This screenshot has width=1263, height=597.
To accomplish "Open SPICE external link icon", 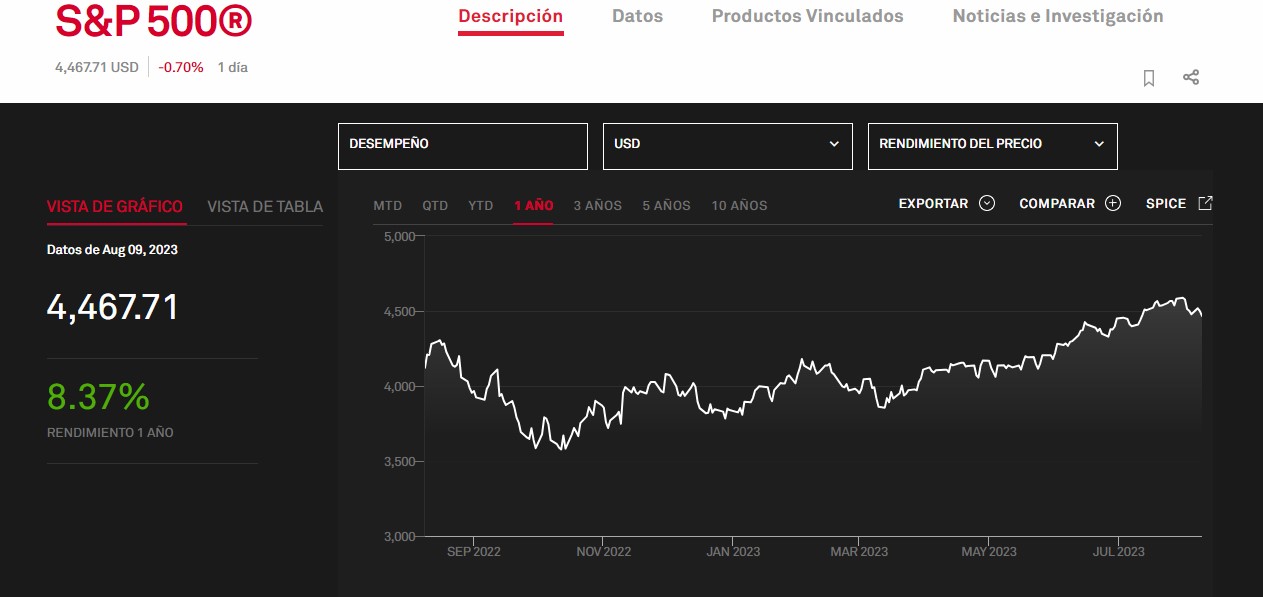I will click(1205, 203).
